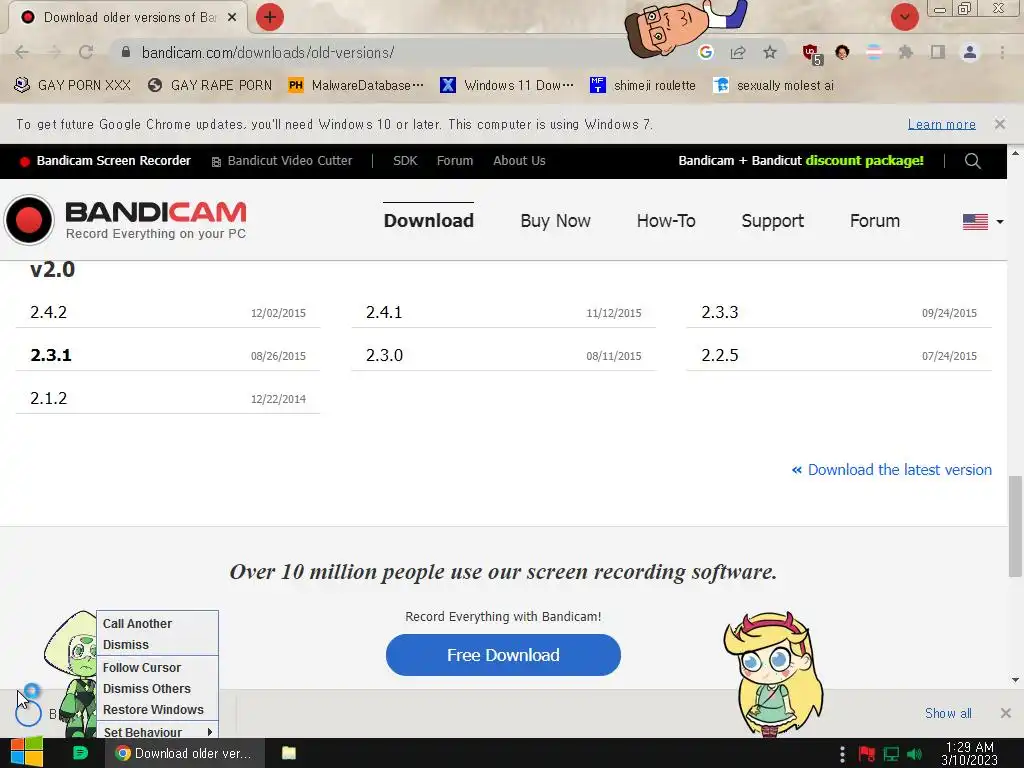
Task: Open the Buy Now nav item
Action: [x=555, y=221]
